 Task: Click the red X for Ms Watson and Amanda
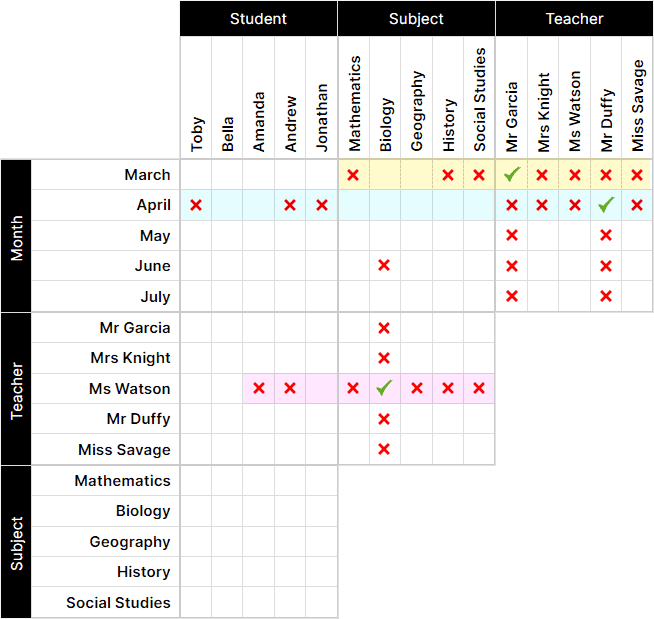click(259, 388)
